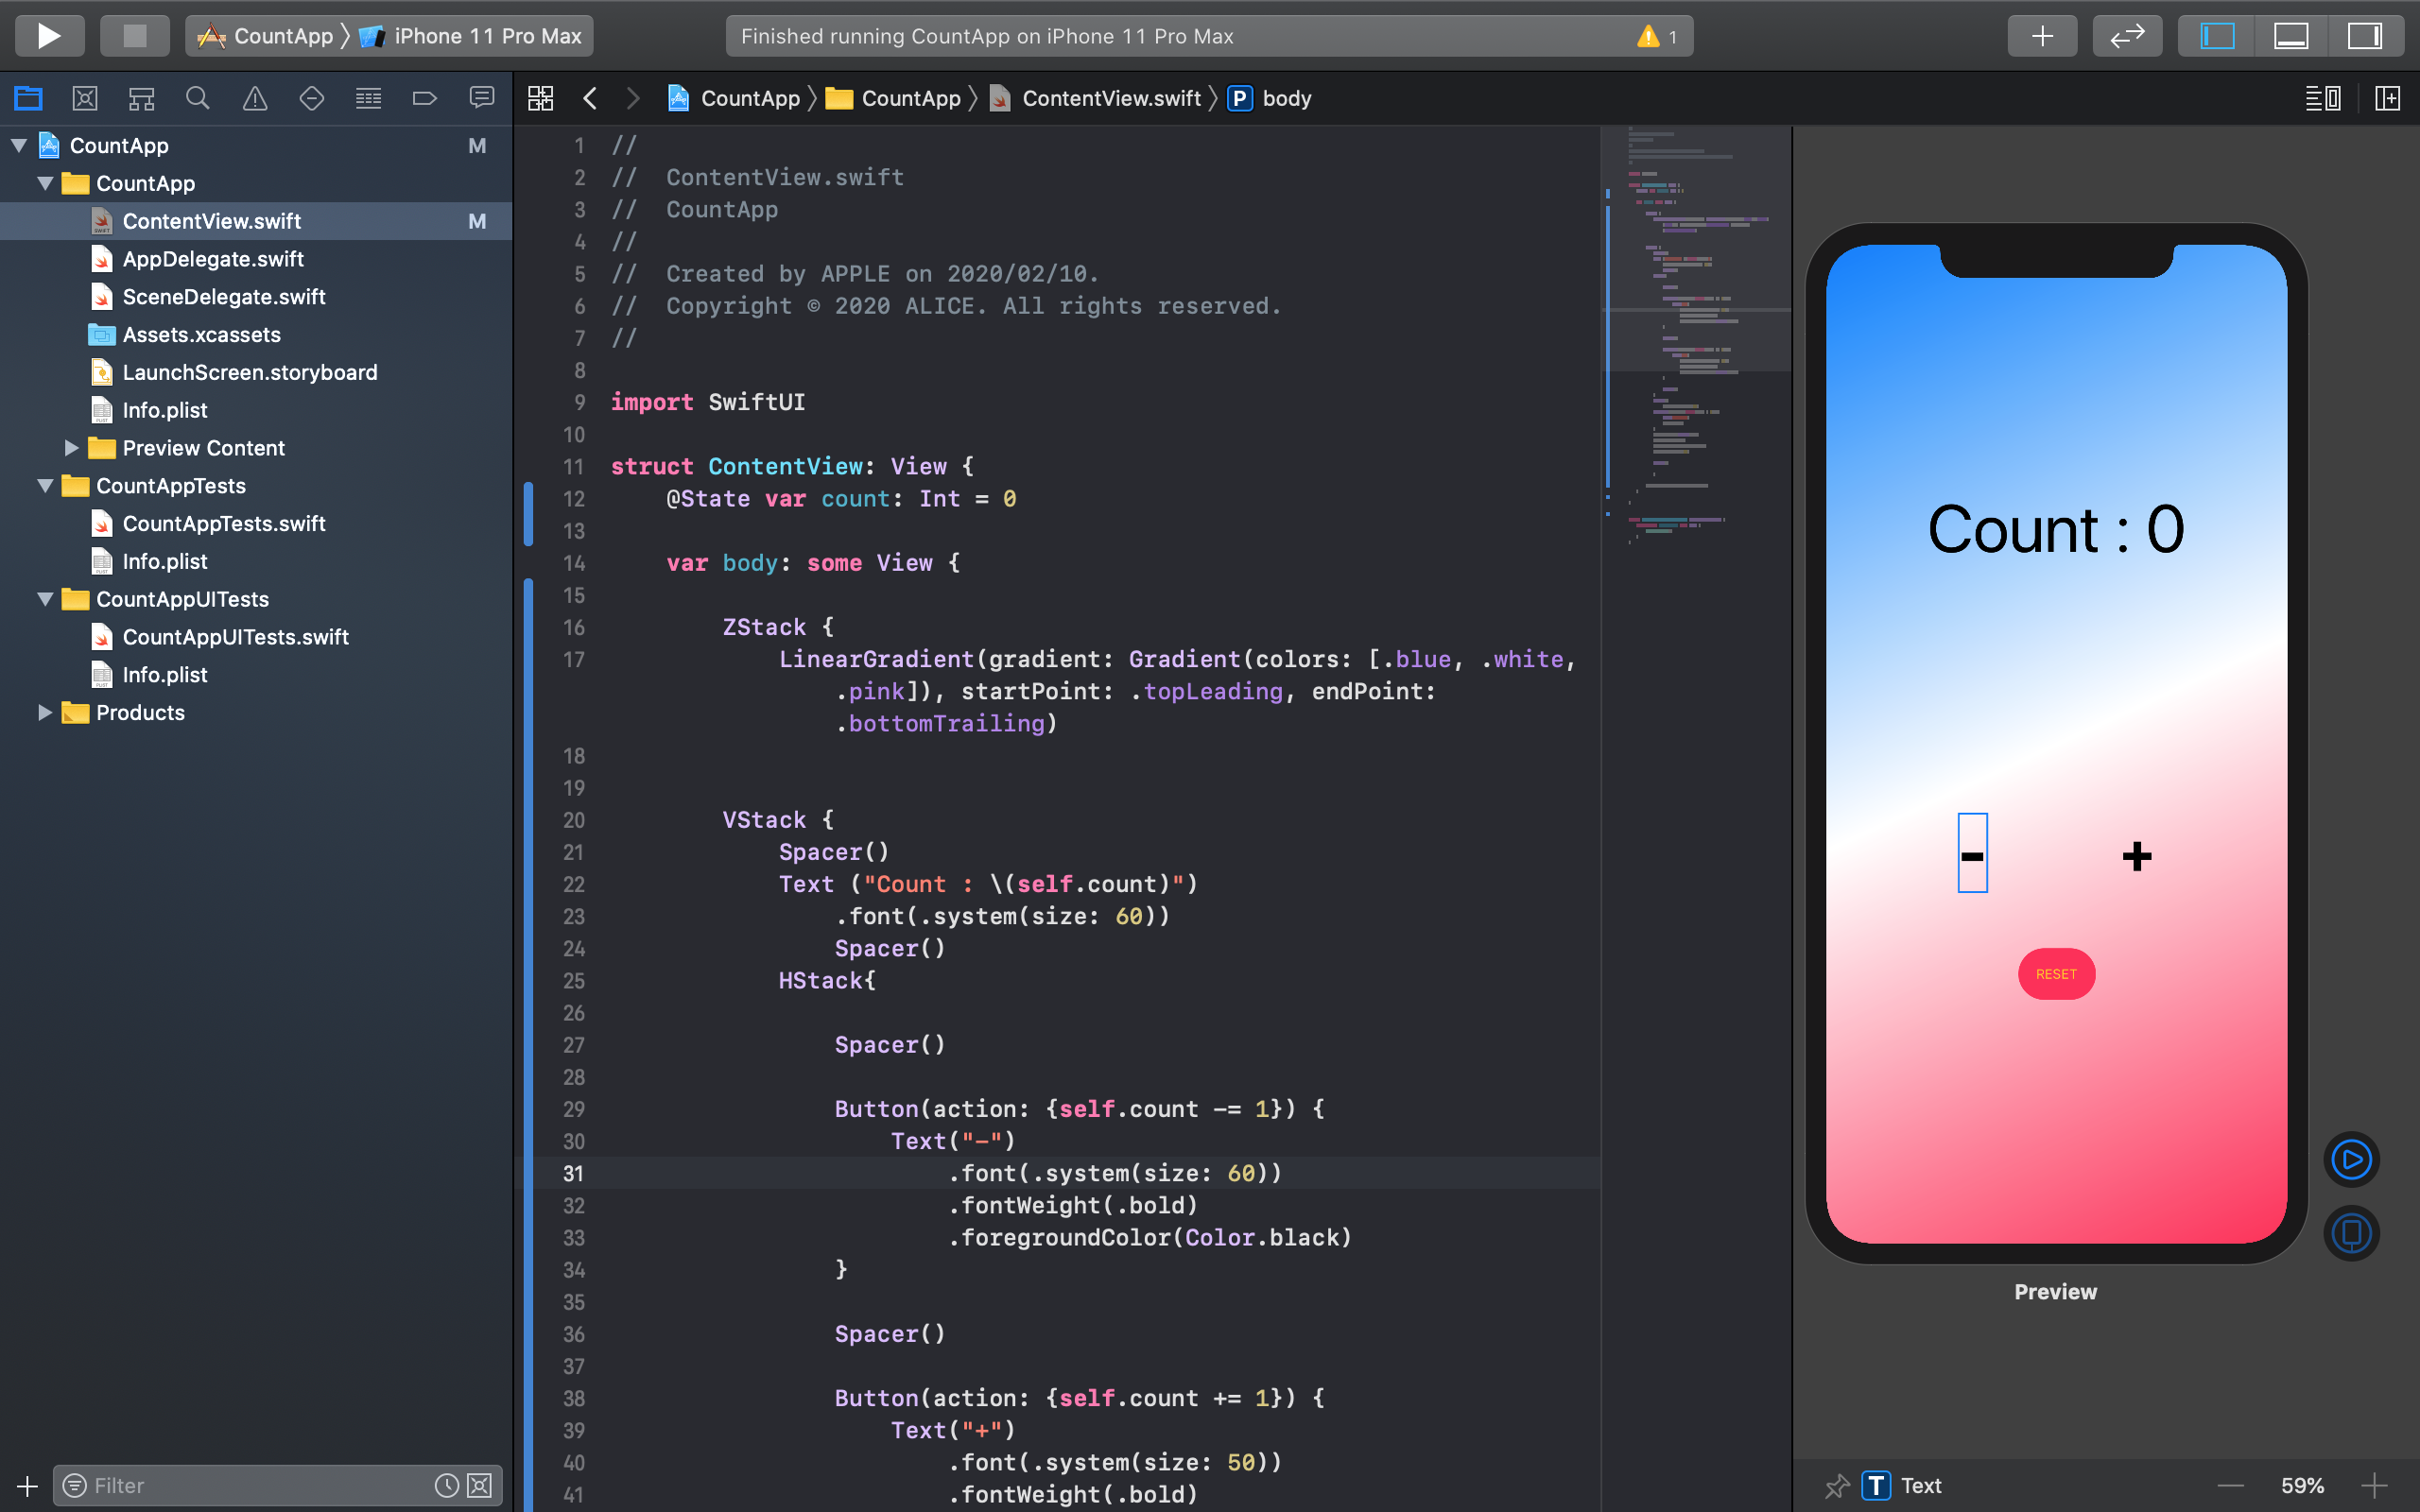This screenshot has height=1512, width=2420.
Task: Collapse the CountAppTests folder
Action: 45,486
